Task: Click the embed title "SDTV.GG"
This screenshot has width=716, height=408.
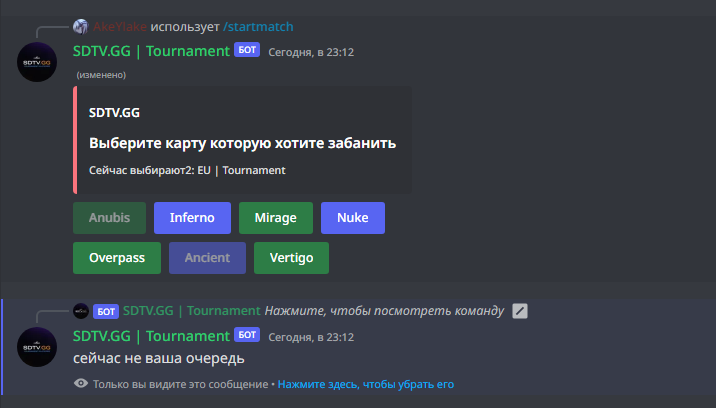Action: (114, 113)
